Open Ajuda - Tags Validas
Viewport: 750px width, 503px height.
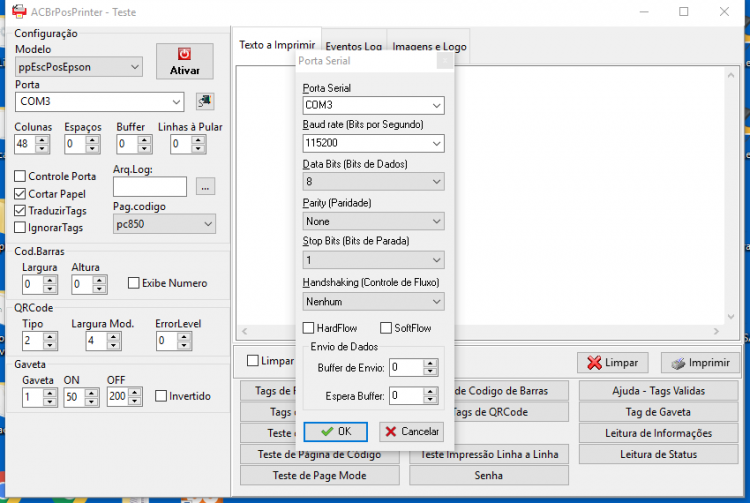pyautogui.click(x=658, y=391)
